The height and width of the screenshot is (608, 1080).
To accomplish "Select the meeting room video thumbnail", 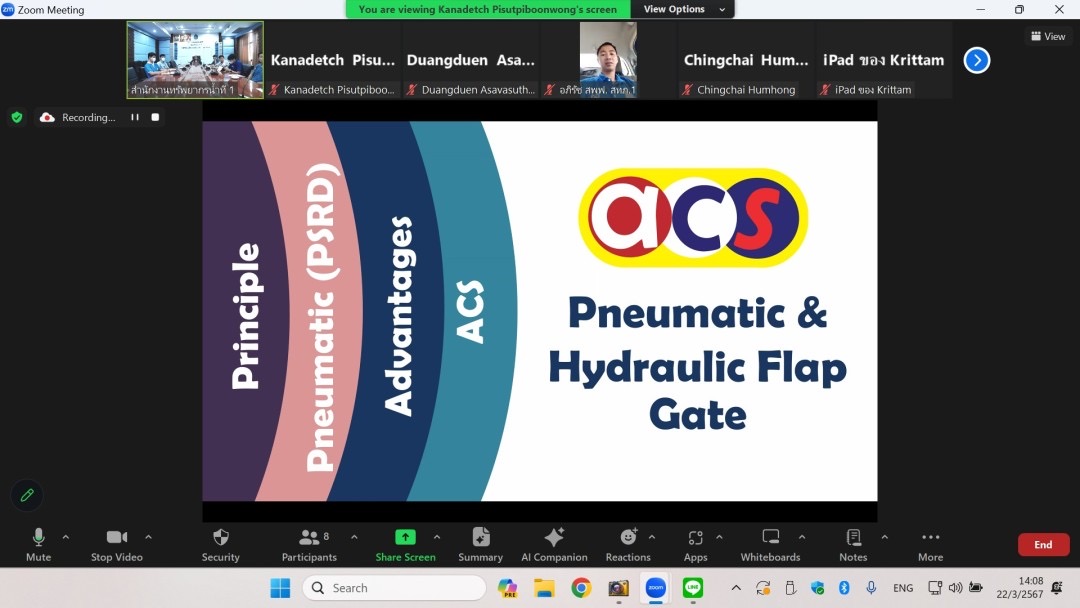I will (x=195, y=60).
